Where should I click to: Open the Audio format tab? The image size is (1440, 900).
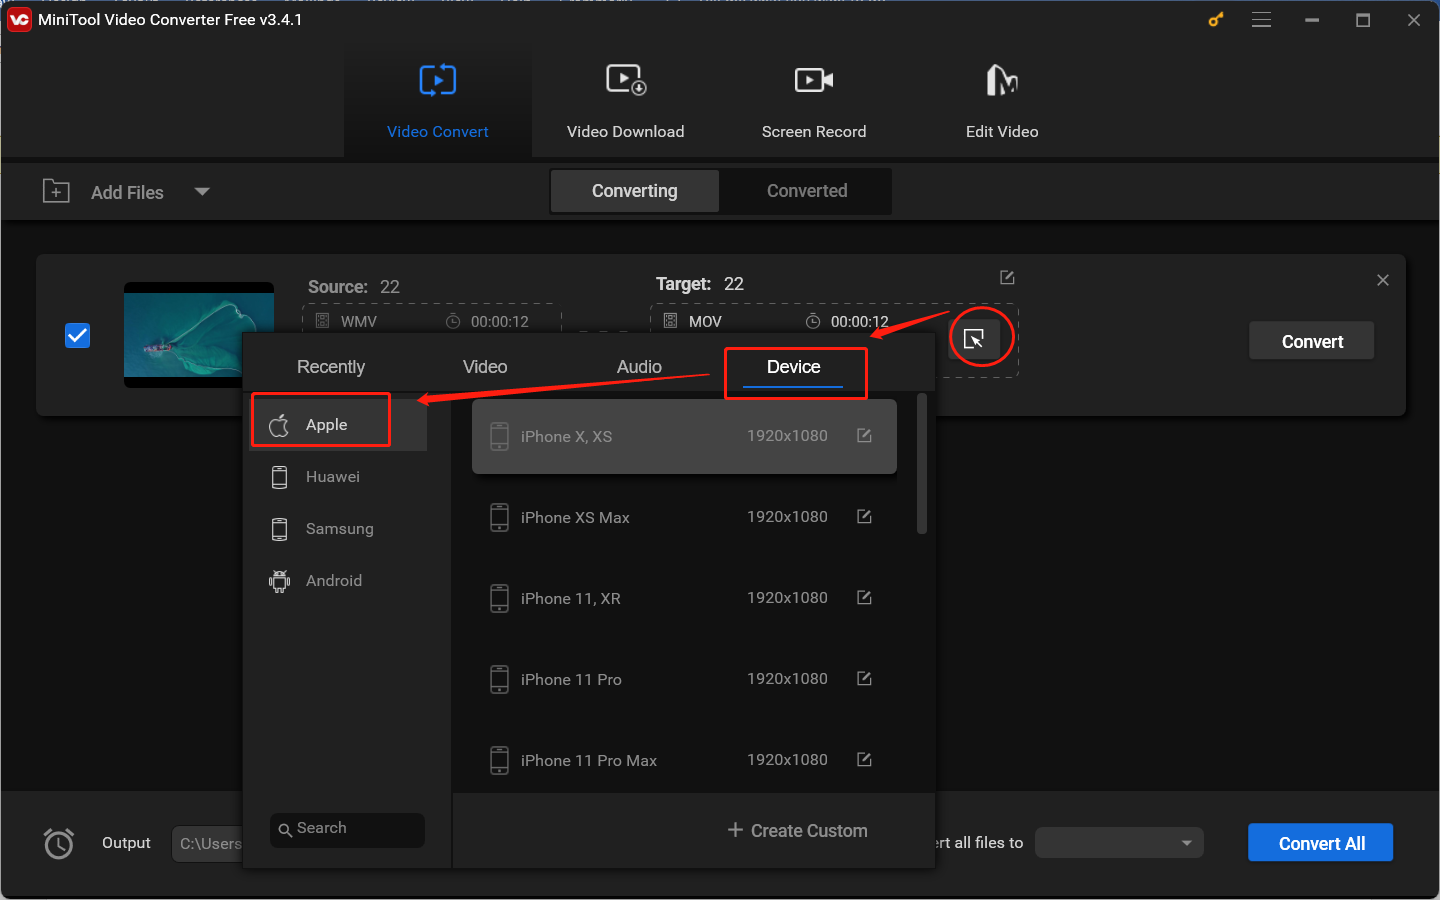point(639,367)
